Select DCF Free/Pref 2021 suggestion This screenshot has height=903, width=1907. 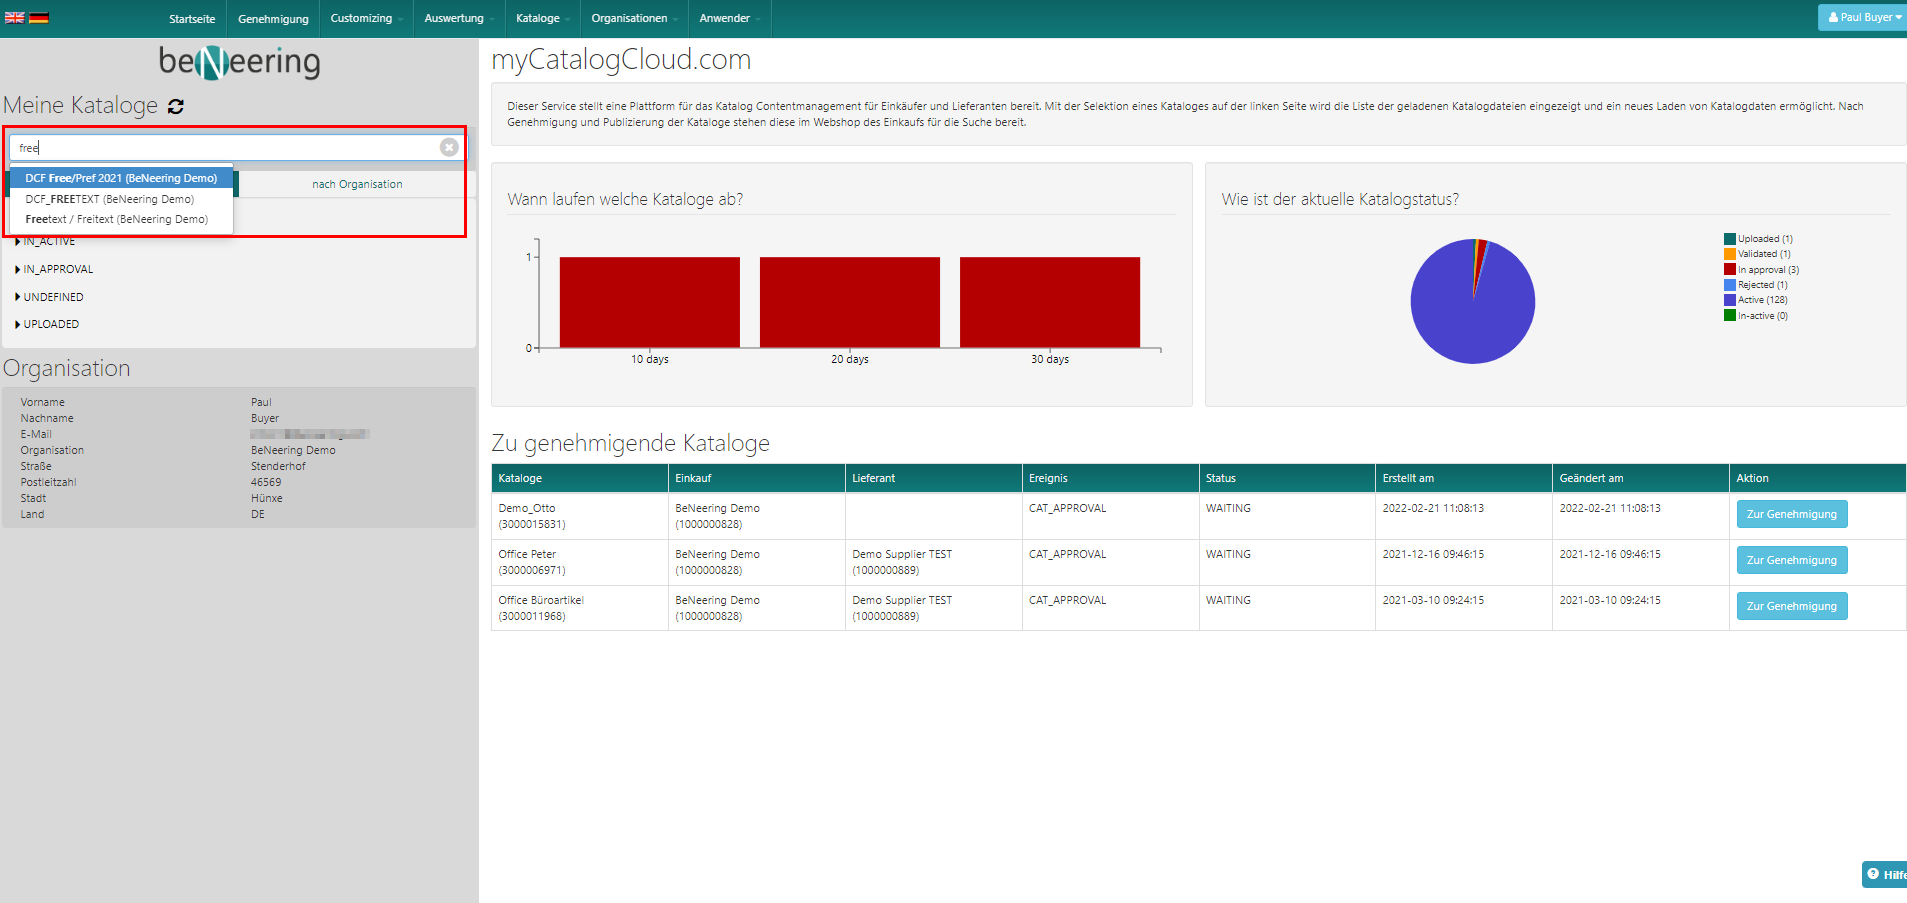pos(121,178)
